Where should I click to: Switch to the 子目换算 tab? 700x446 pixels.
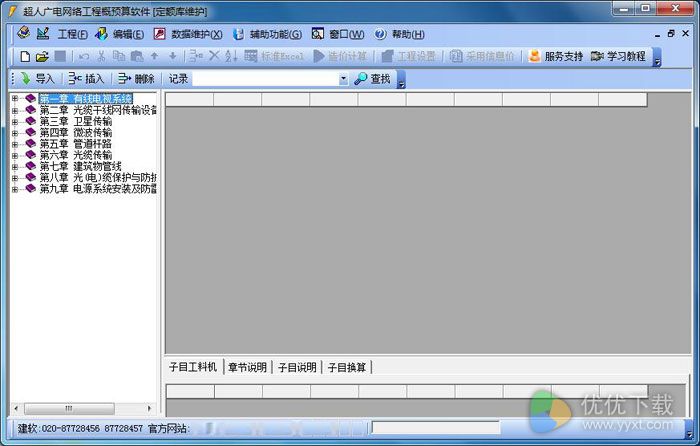[x=347, y=367]
